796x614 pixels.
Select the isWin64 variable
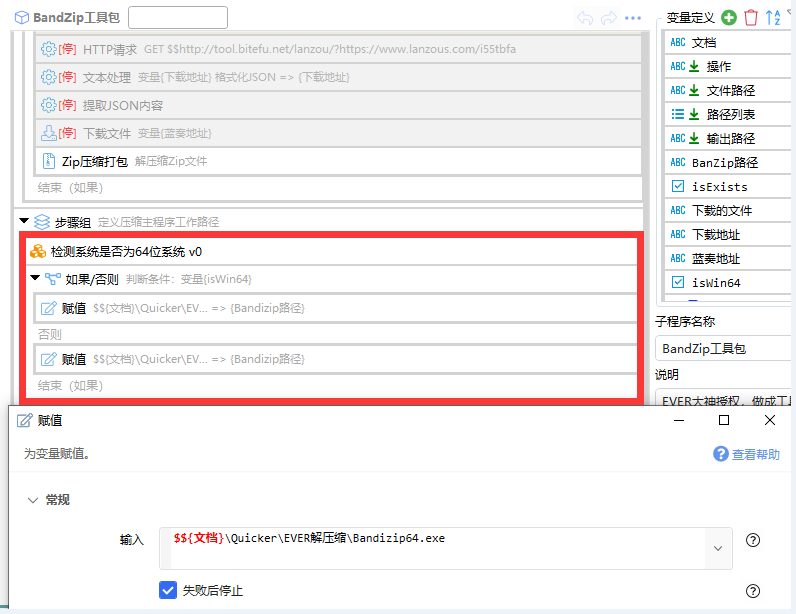[727, 282]
